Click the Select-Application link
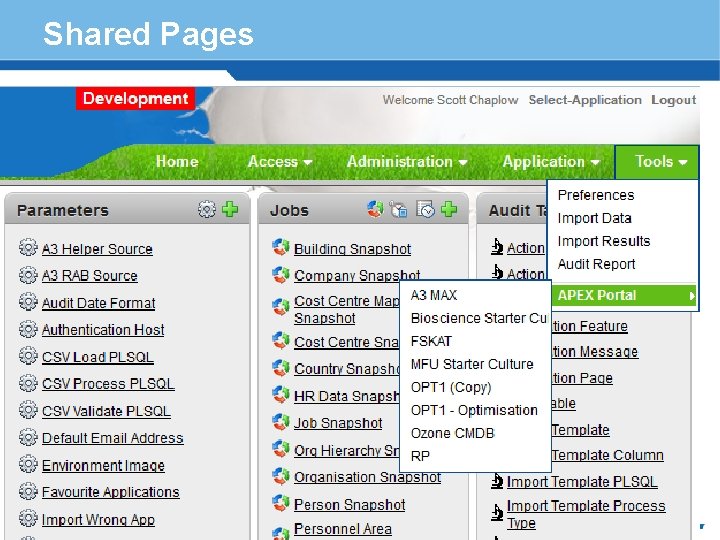The image size is (720, 540). click(x=585, y=100)
